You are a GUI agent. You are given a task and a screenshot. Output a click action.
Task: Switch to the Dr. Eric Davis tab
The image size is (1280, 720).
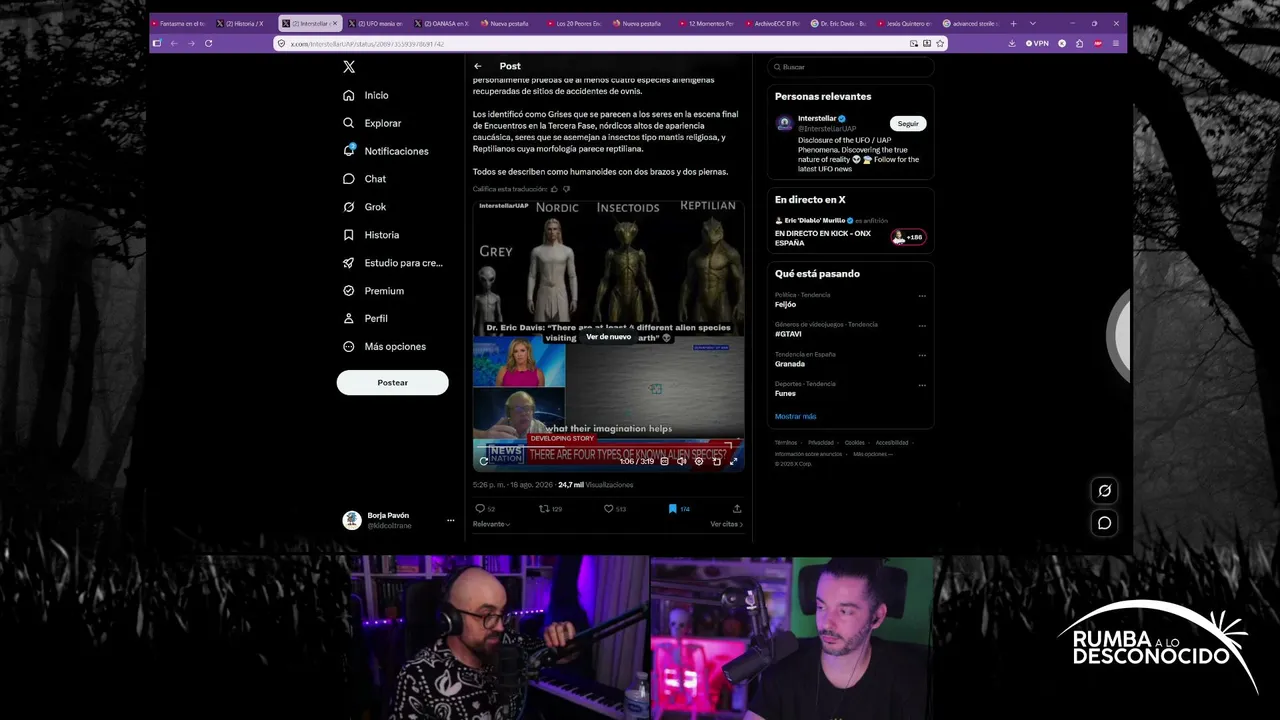840,23
